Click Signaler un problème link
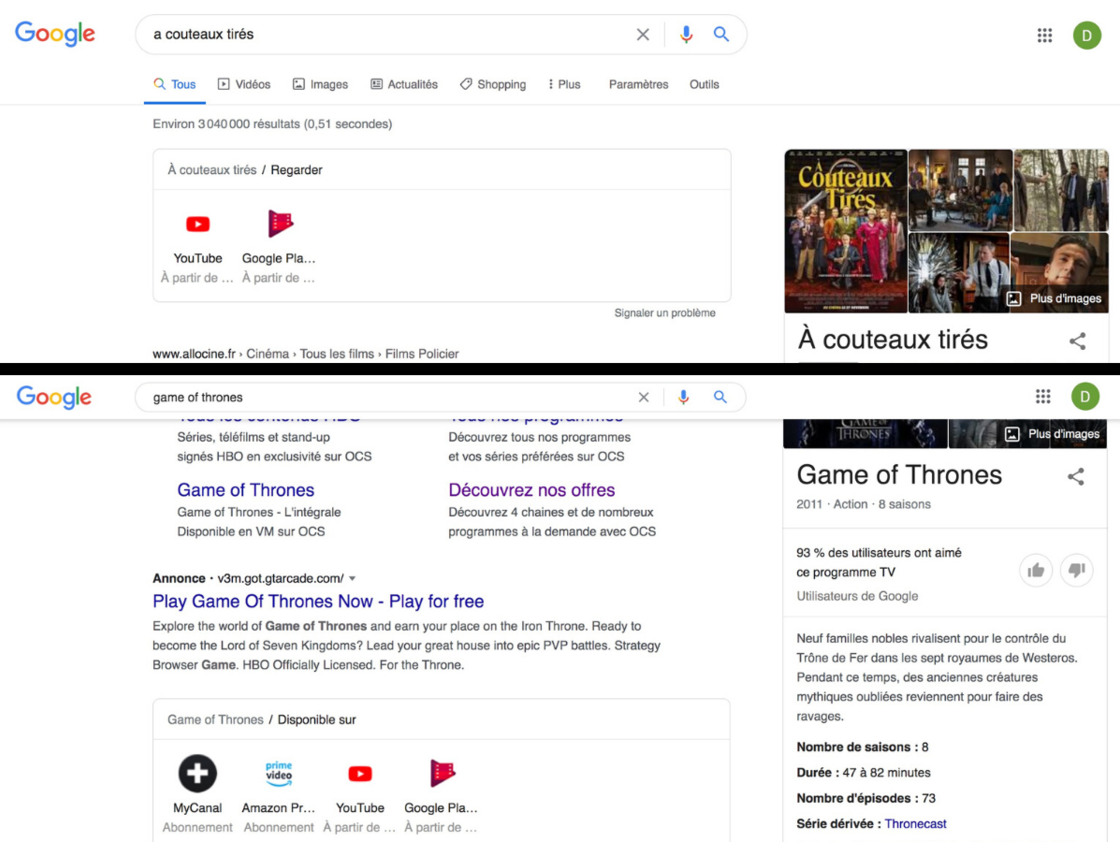1120x842 pixels. (x=665, y=313)
